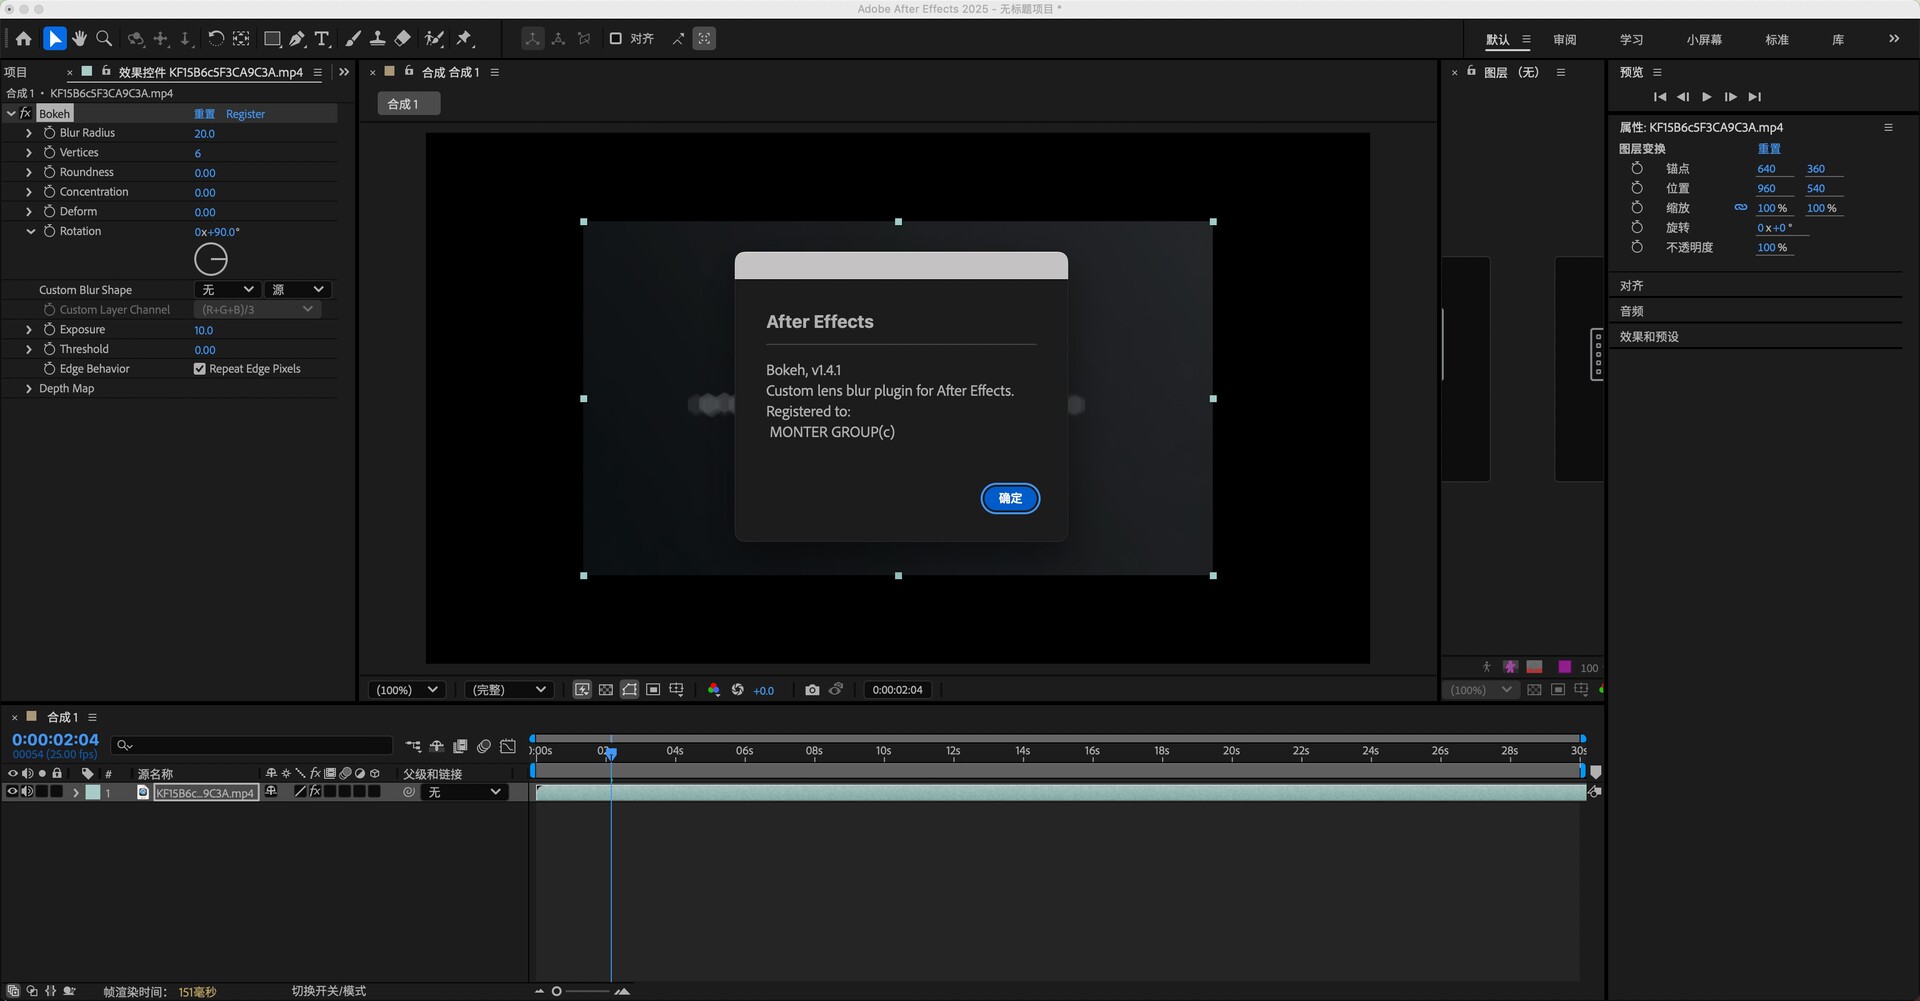The height and width of the screenshot is (1001, 1920).
Task: Click the frame blending icon in timeline
Action: [x=460, y=746]
